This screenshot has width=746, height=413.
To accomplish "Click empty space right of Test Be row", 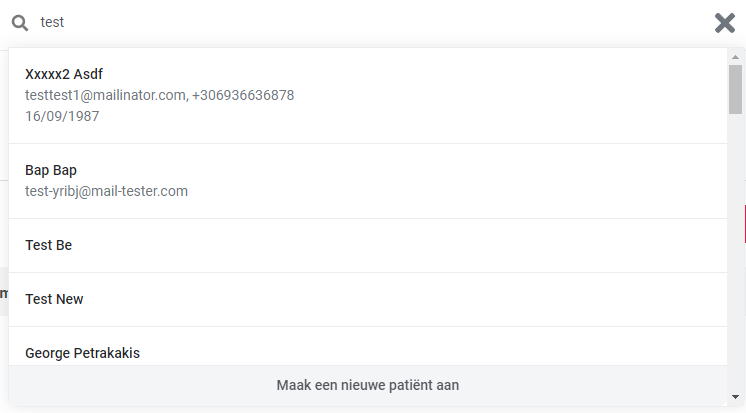I will click(400, 246).
